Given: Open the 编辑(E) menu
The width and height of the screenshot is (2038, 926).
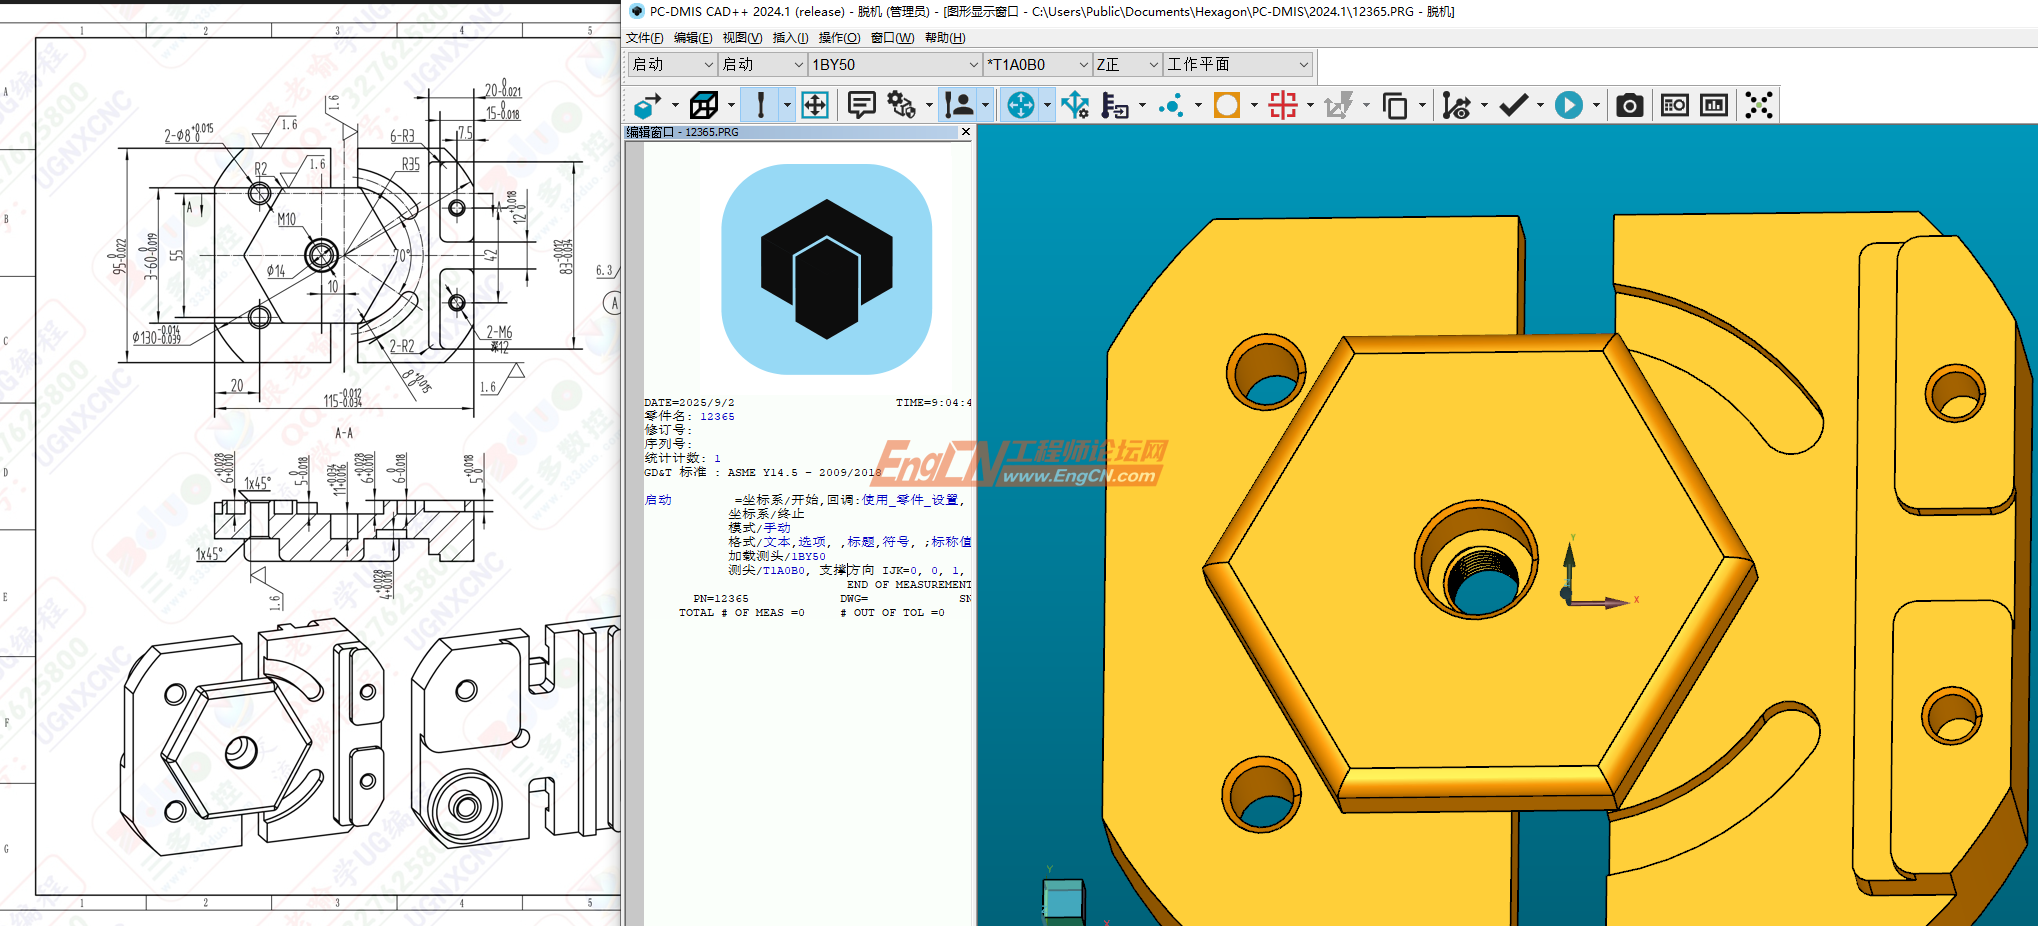Looking at the screenshot, I should tap(693, 38).
